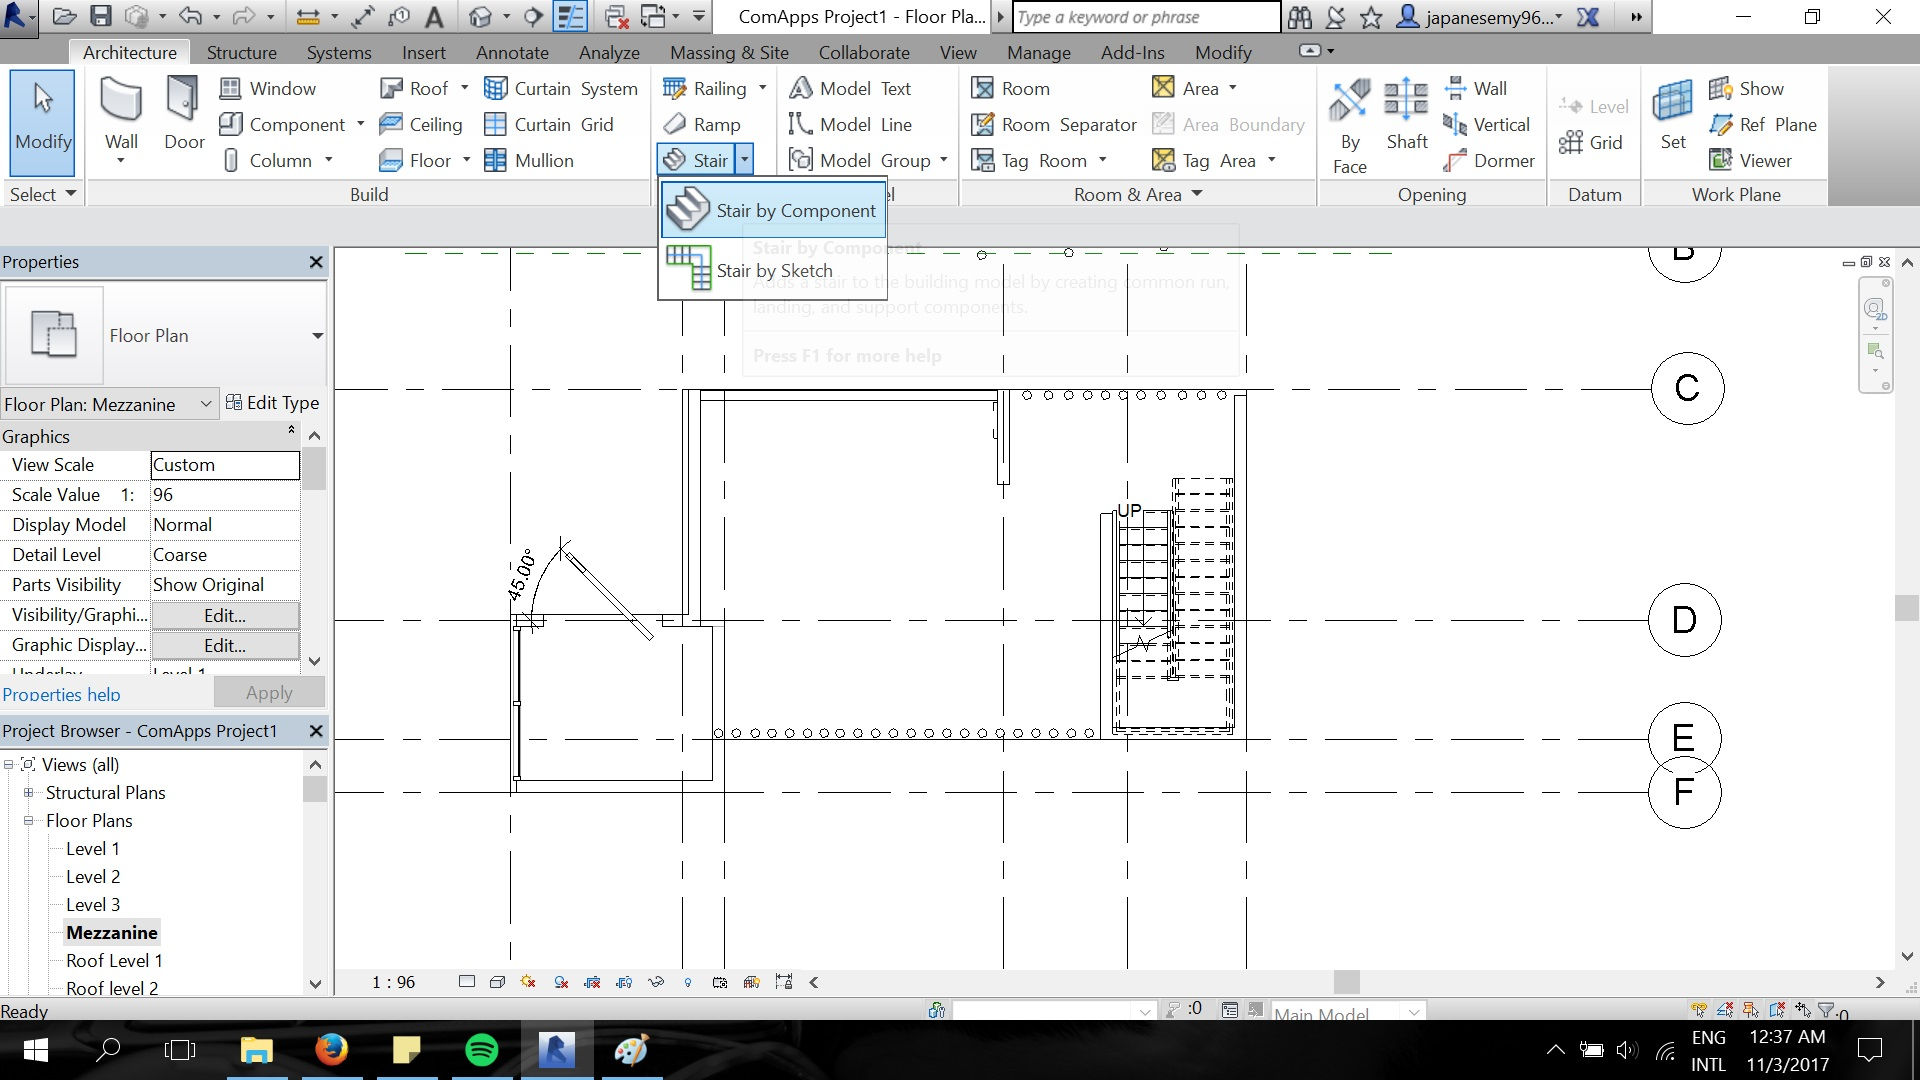This screenshot has width=1920, height=1080.
Task: Select the Shaft opening tool
Action: pyautogui.click(x=1406, y=115)
